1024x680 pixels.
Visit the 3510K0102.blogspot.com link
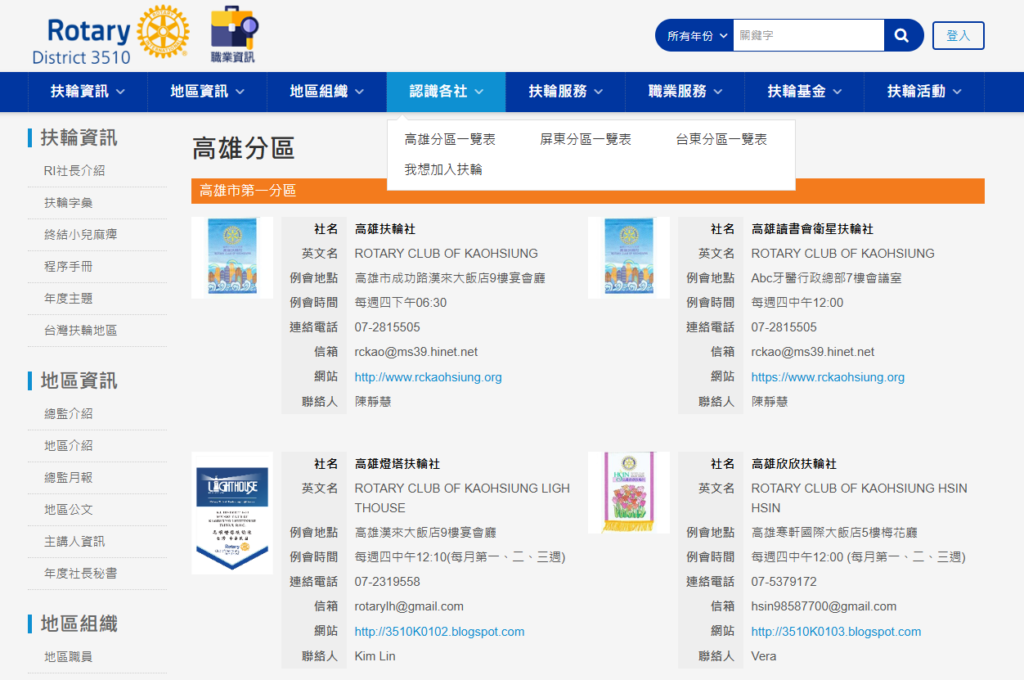[439, 632]
